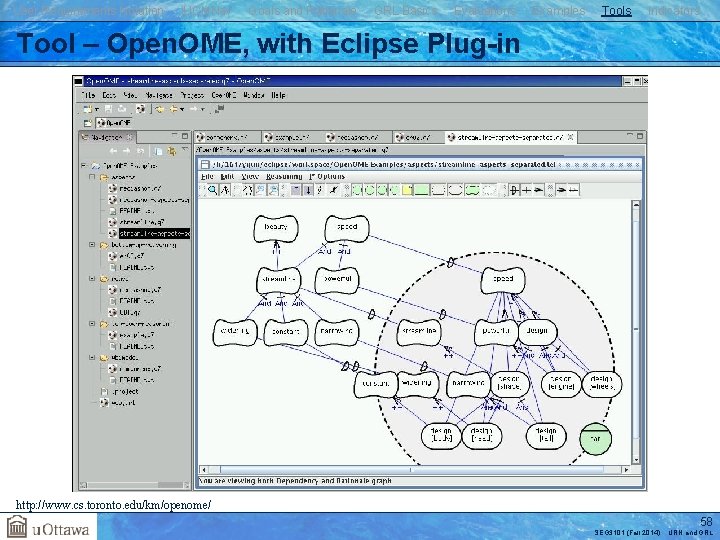
Task: Open the dropdown beside the back-navigation arrow
Action: coord(182,110)
